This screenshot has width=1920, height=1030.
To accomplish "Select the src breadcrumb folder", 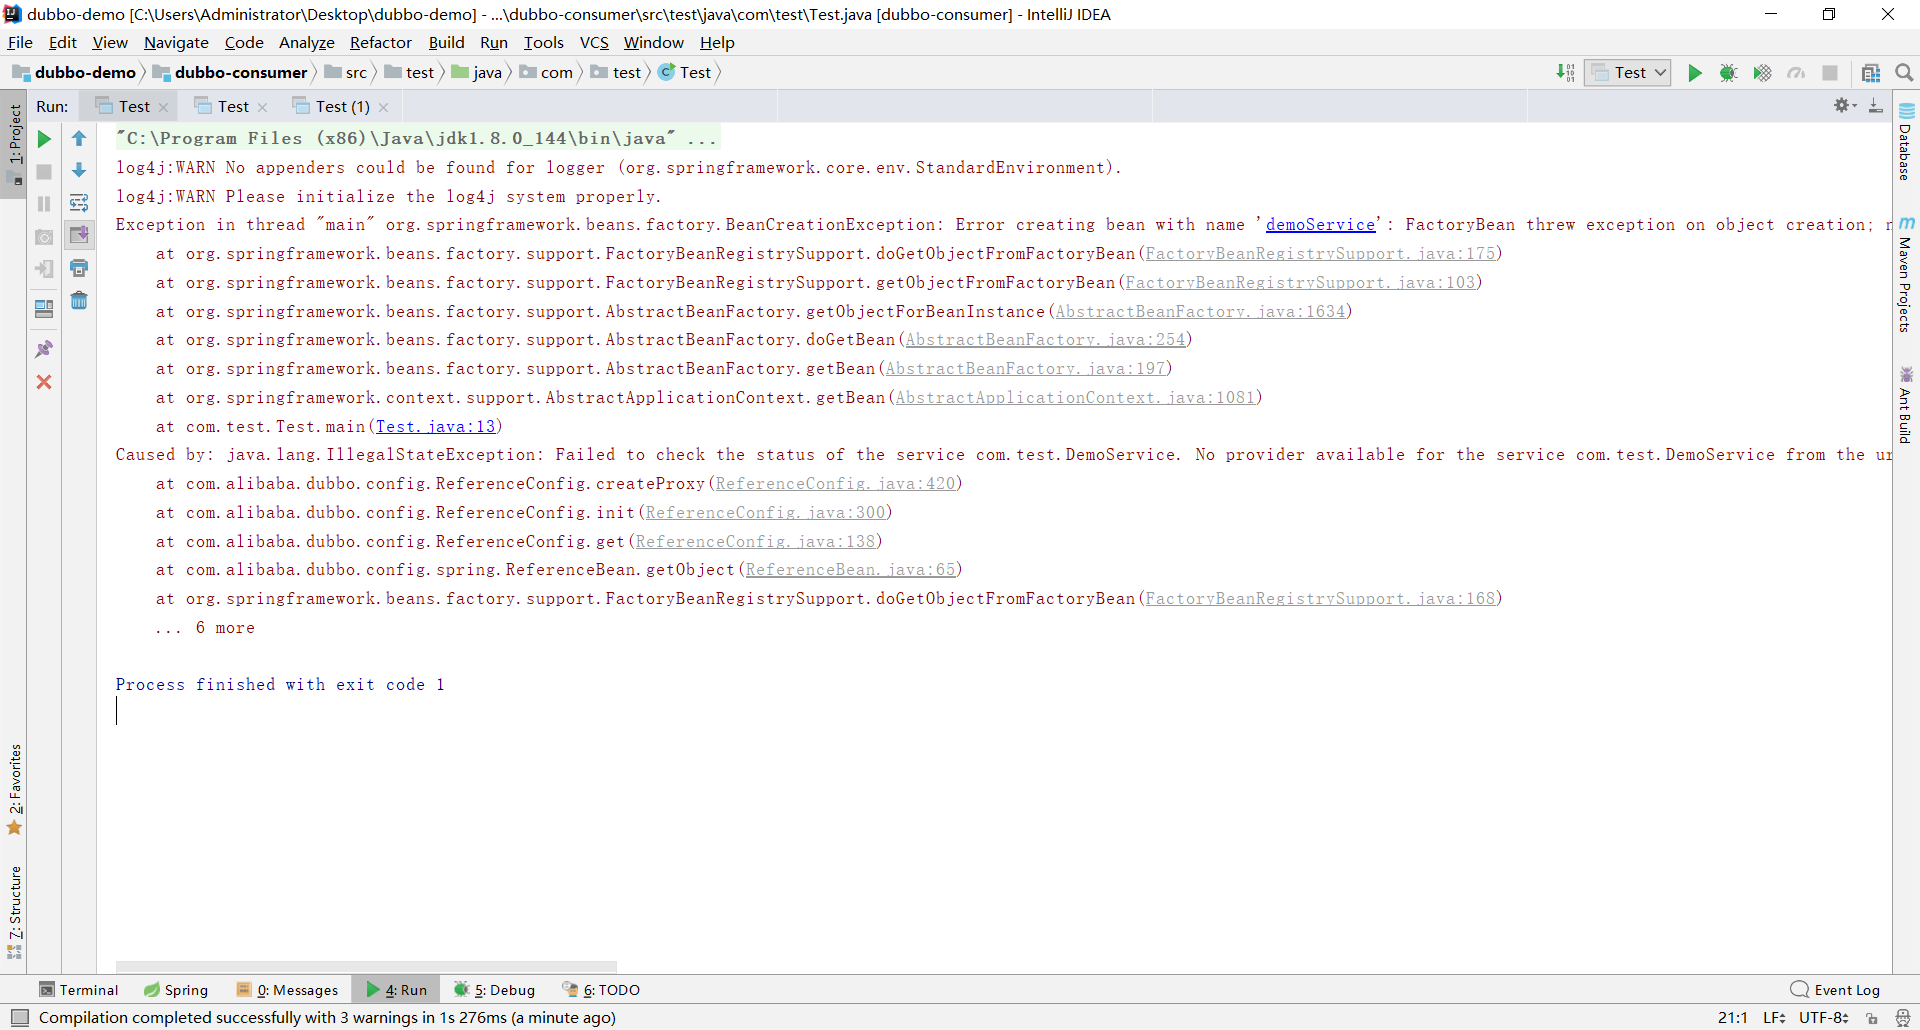I will coord(345,72).
